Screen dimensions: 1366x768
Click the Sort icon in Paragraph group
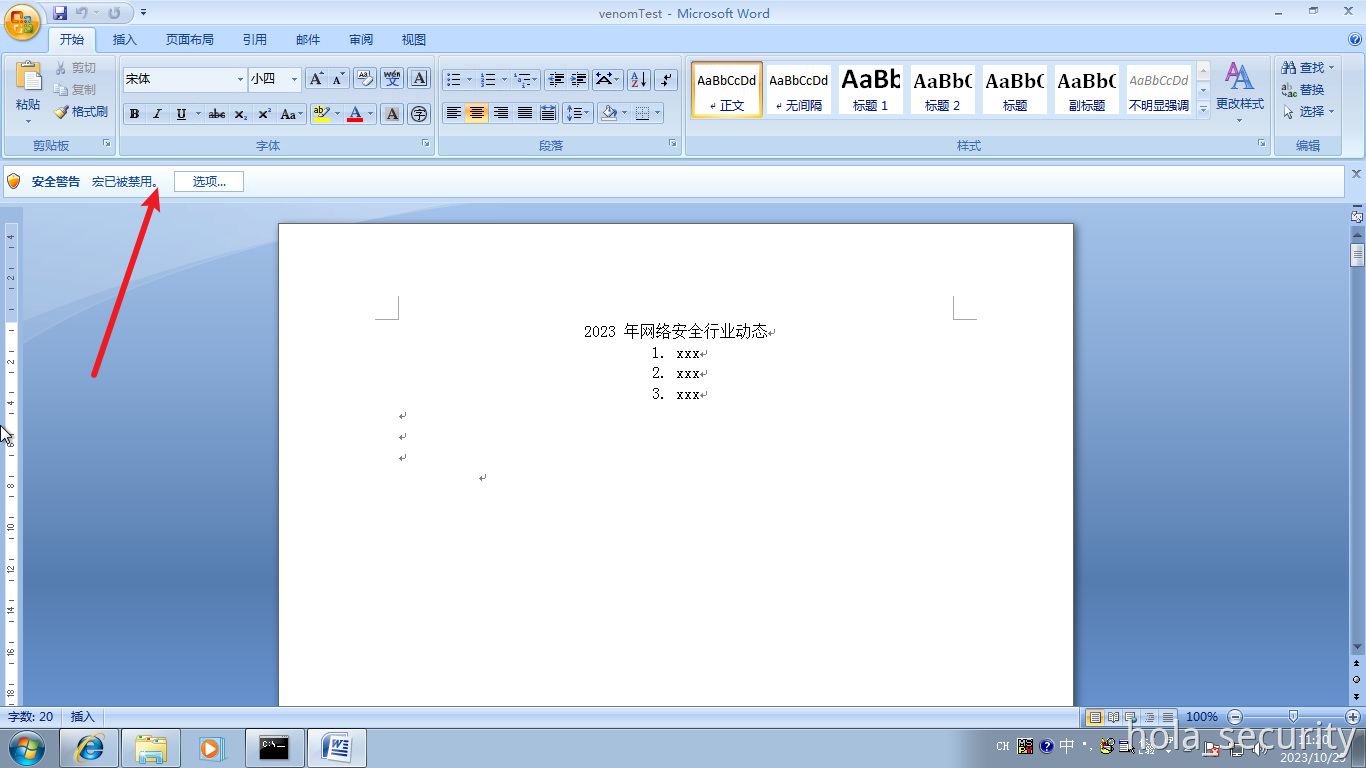point(637,78)
